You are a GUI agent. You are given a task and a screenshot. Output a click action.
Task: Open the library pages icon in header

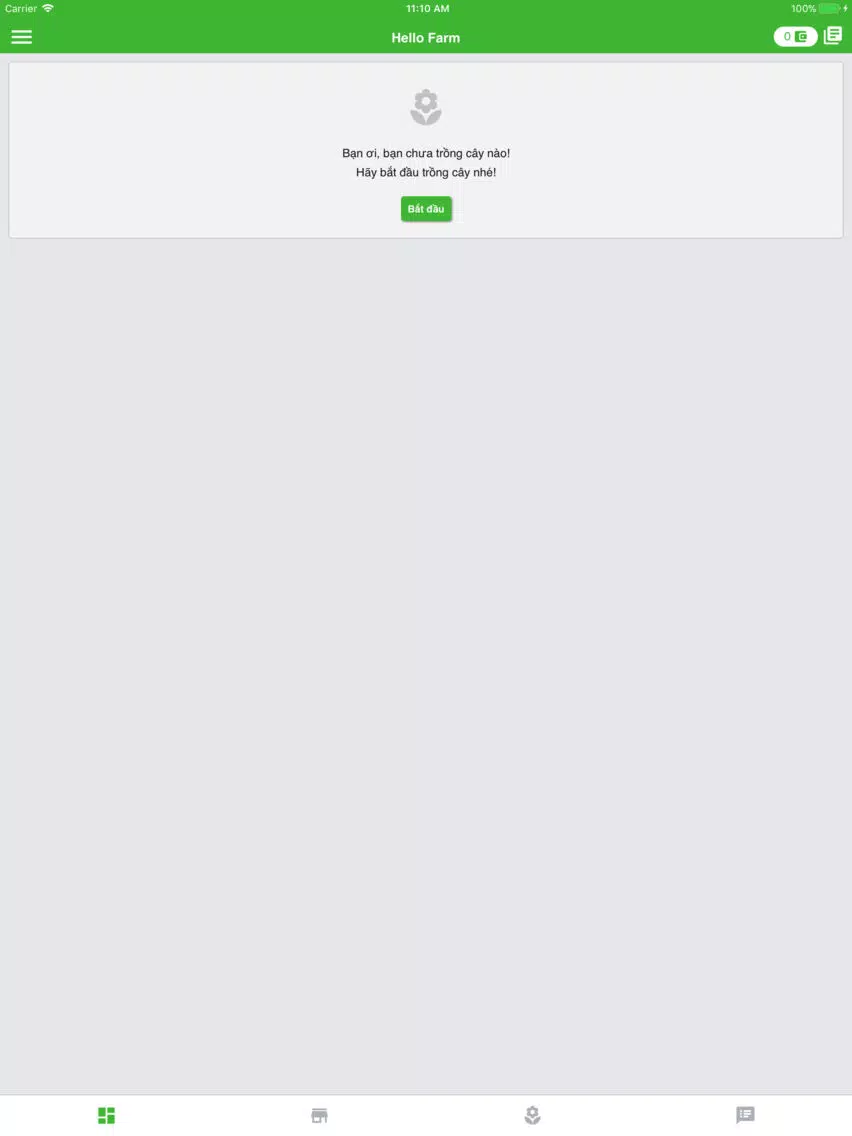click(x=833, y=36)
